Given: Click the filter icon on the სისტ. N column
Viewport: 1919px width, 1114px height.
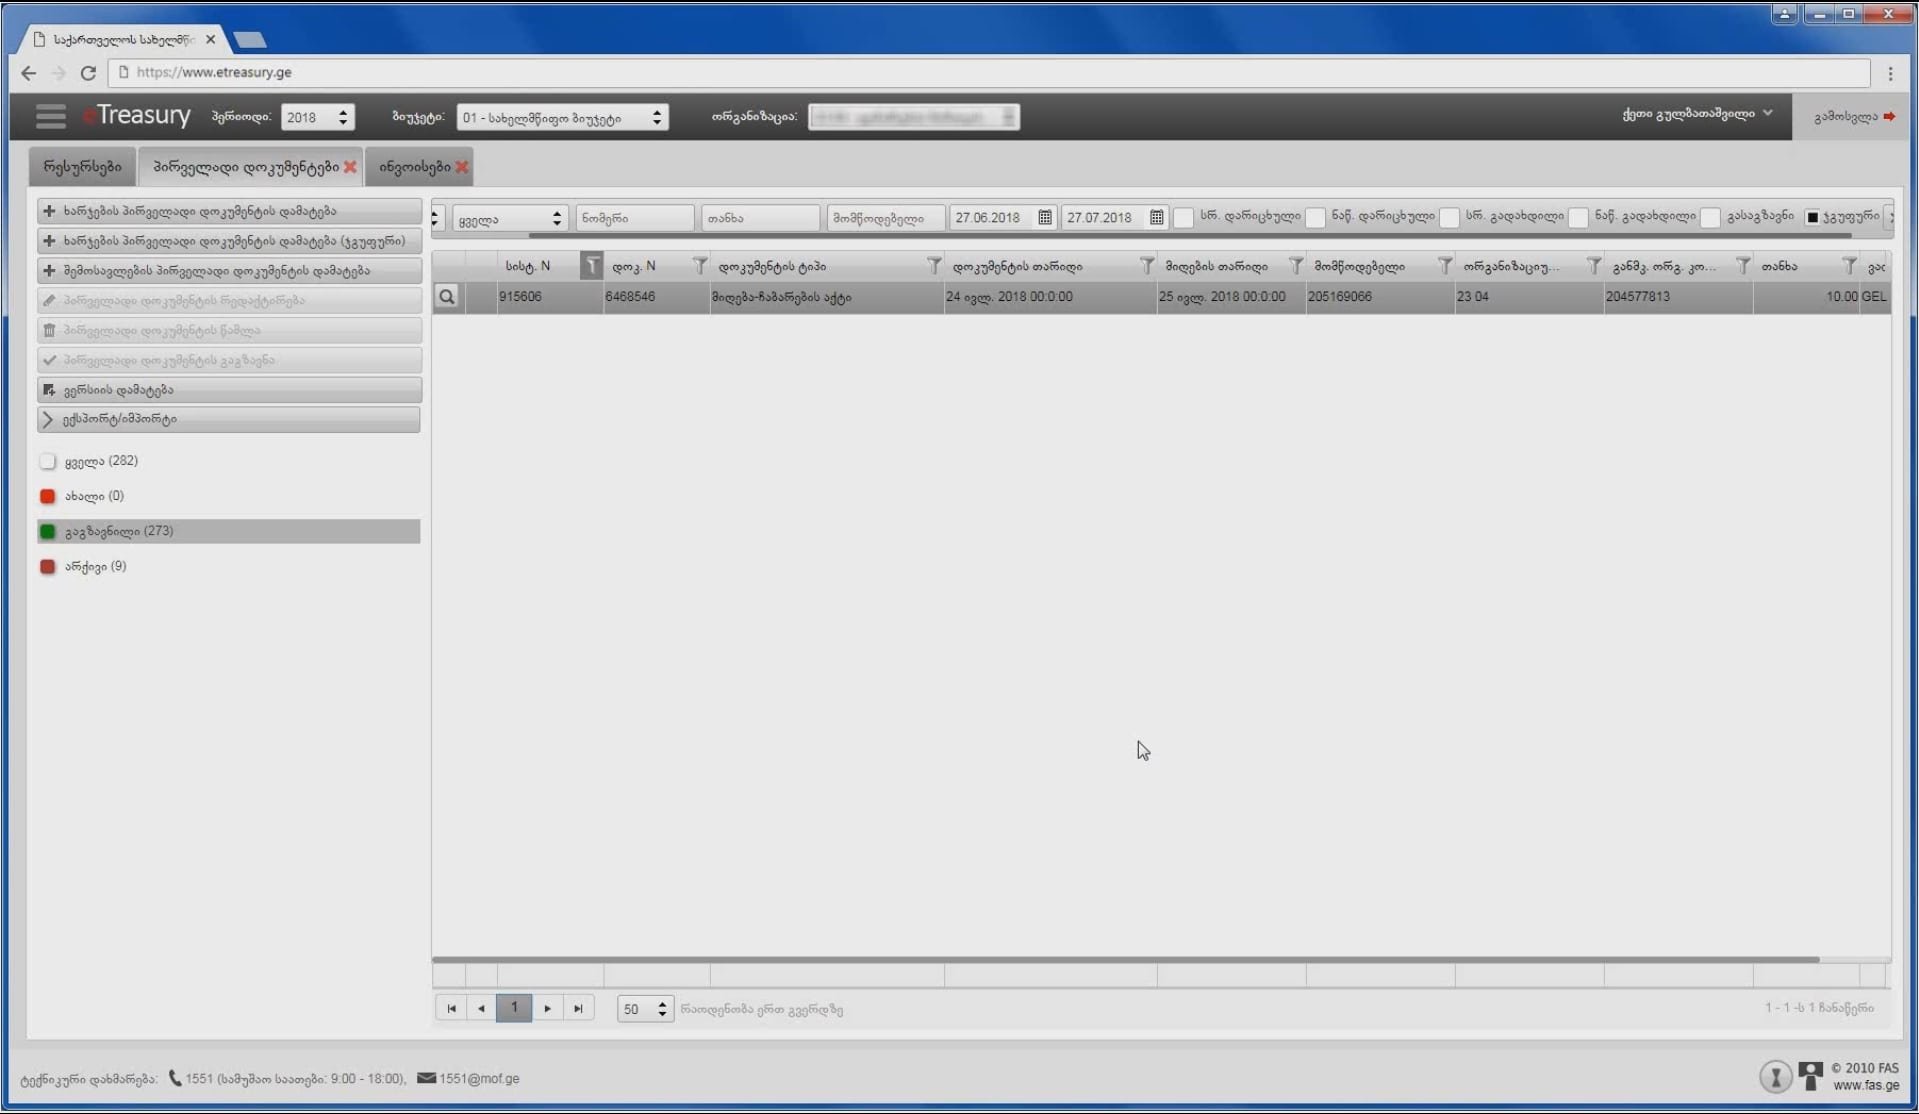Looking at the screenshot, I should click(592, 266).
